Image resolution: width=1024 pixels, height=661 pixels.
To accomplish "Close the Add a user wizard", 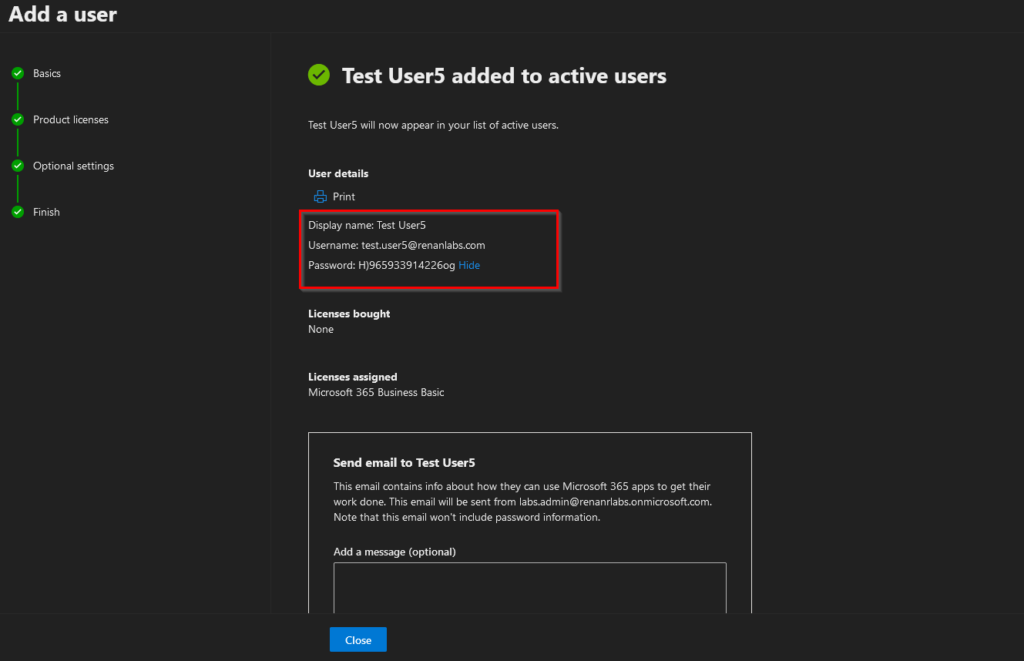I will [x=358, y=640].
